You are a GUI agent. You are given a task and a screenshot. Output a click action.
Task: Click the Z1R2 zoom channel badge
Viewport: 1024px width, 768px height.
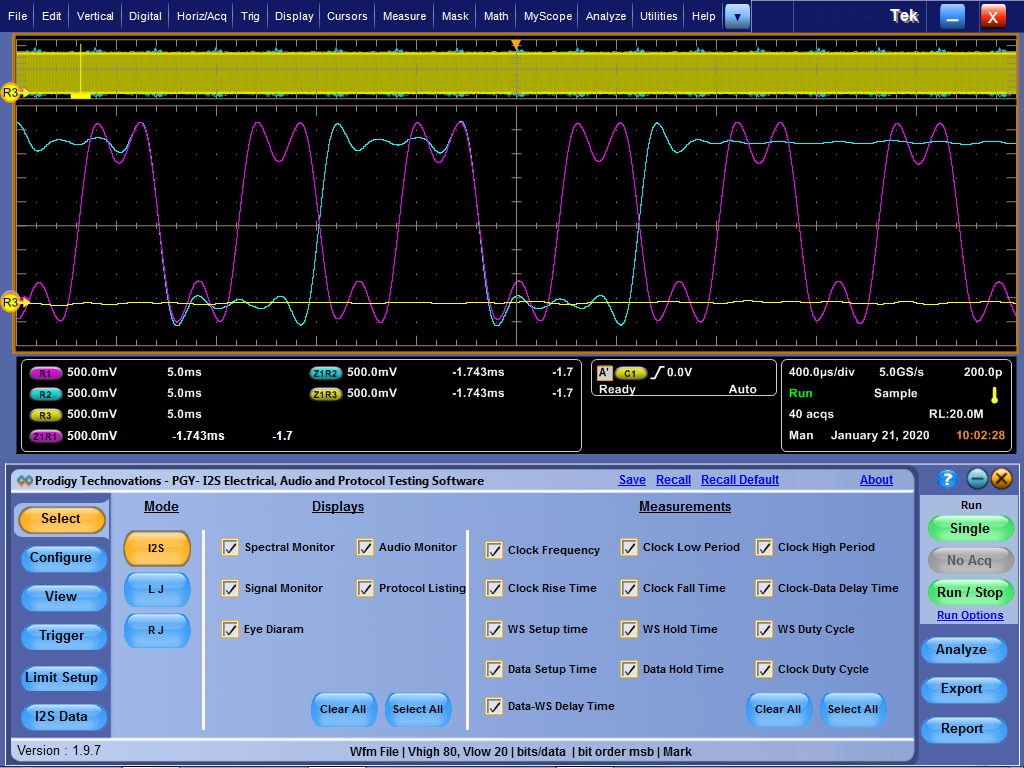pyautogui.click(x=325, y=373)
